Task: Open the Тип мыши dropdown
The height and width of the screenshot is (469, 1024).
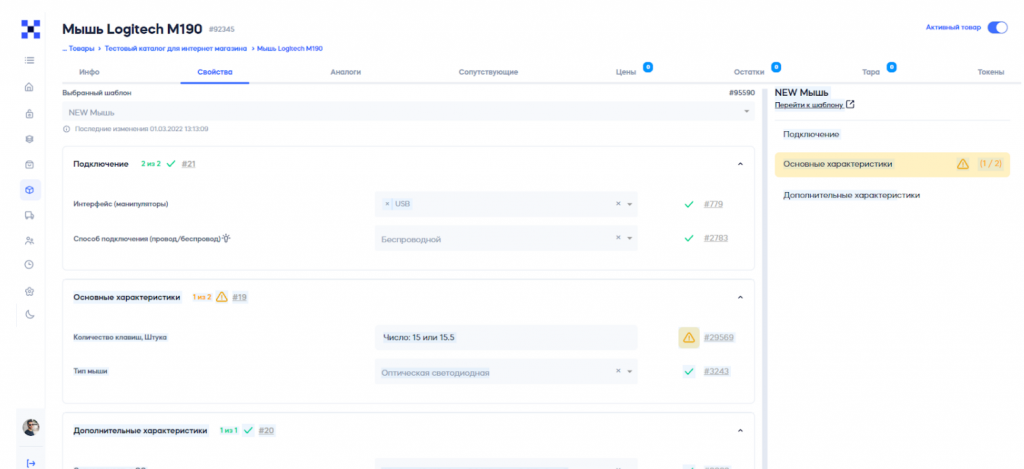Action: (x=630, y=372)
